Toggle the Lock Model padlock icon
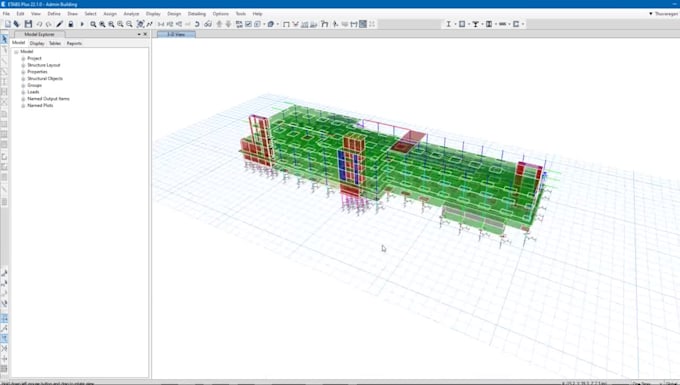Screen dimensions: 680x385 71,24
